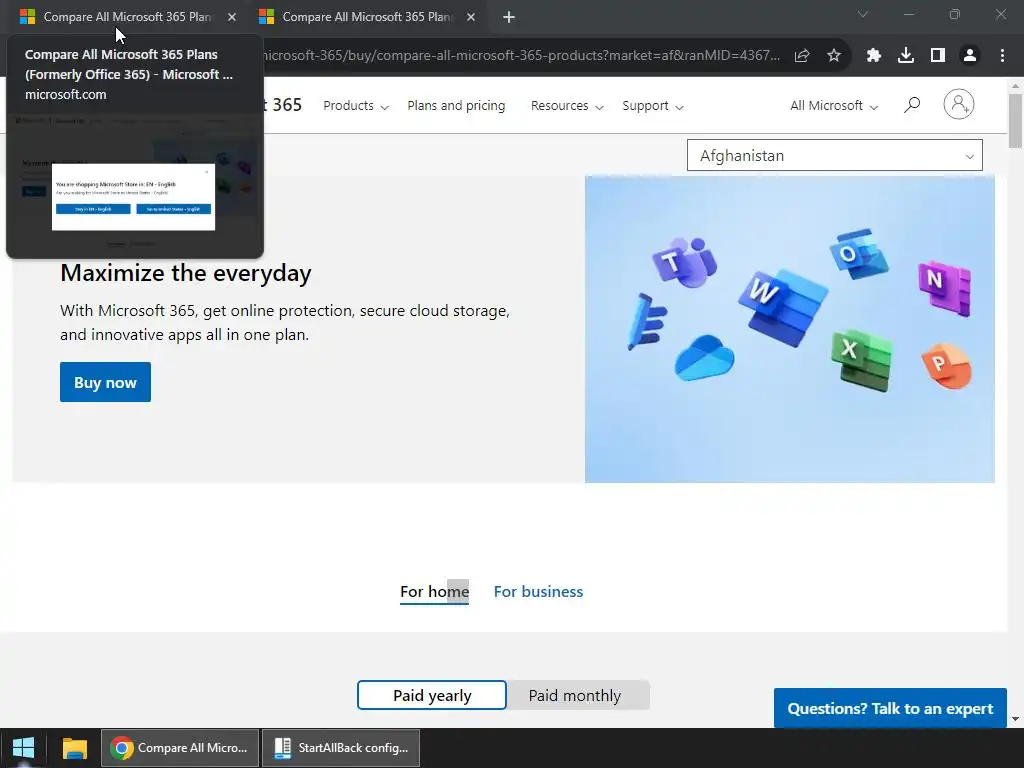Open File Explorer from the taskbar
Viewport: 1024px width, 768px height.
tap(74, 748)
